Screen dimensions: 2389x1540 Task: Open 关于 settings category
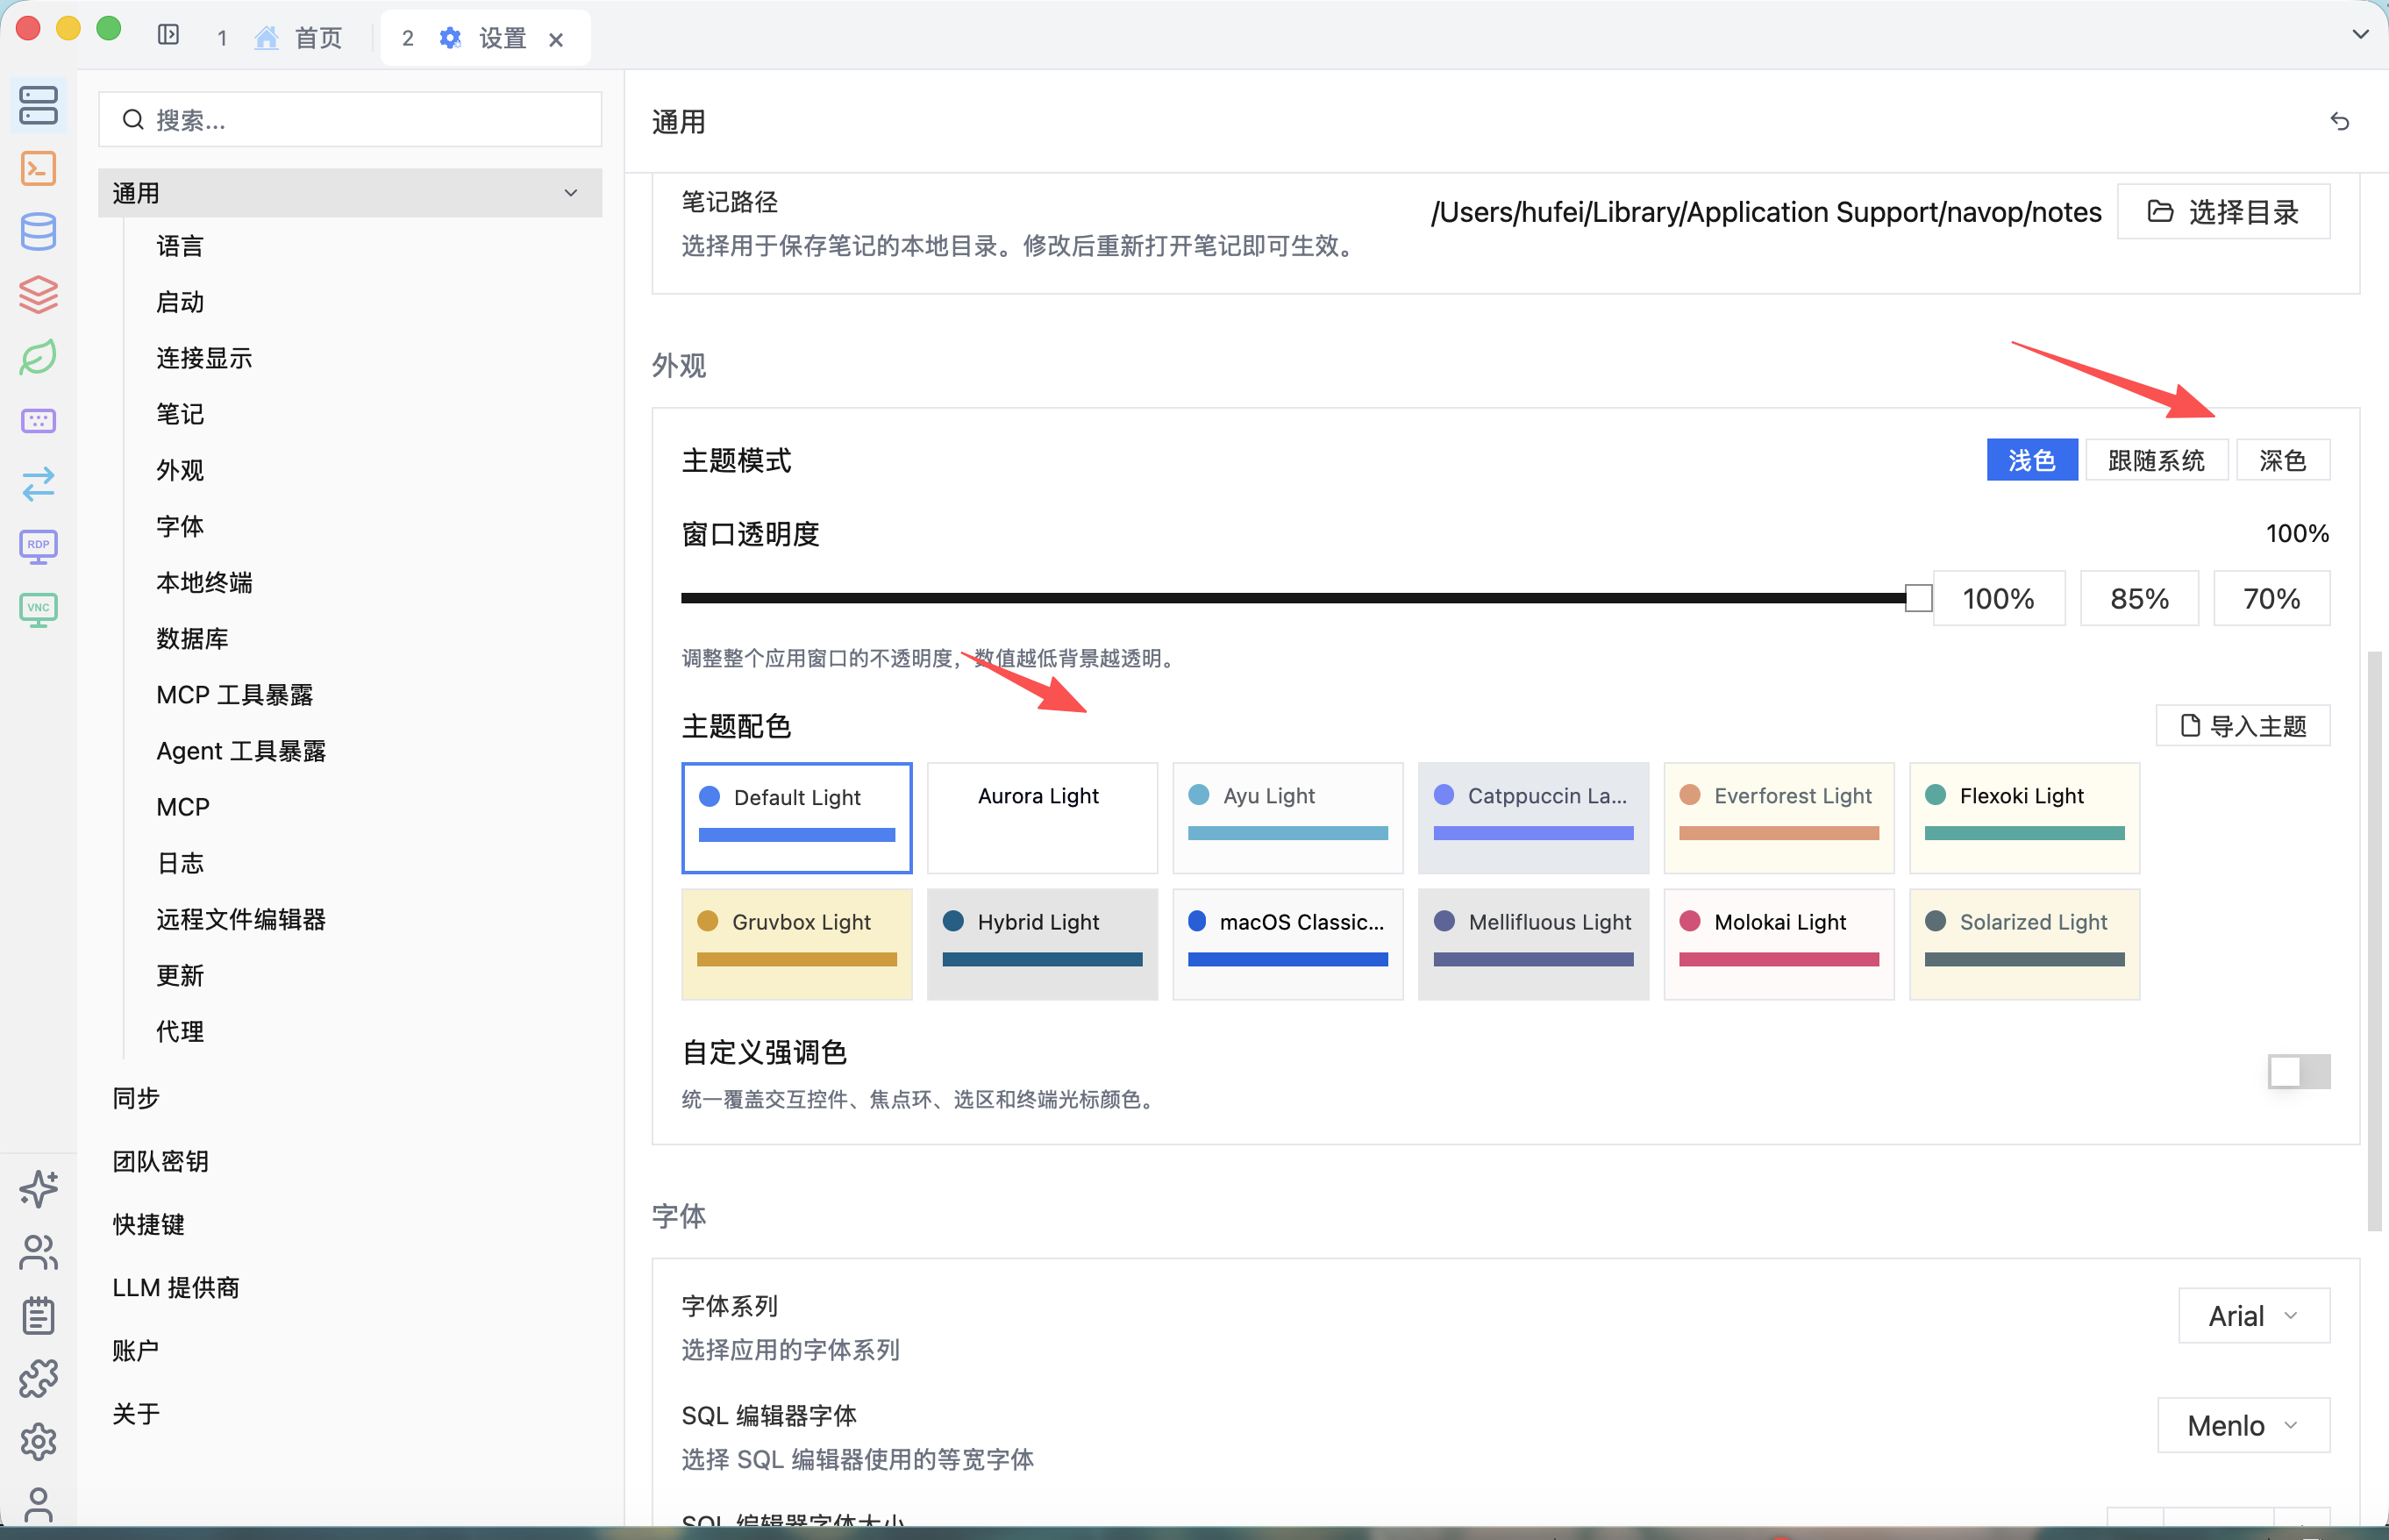[x=136, y=1413]
